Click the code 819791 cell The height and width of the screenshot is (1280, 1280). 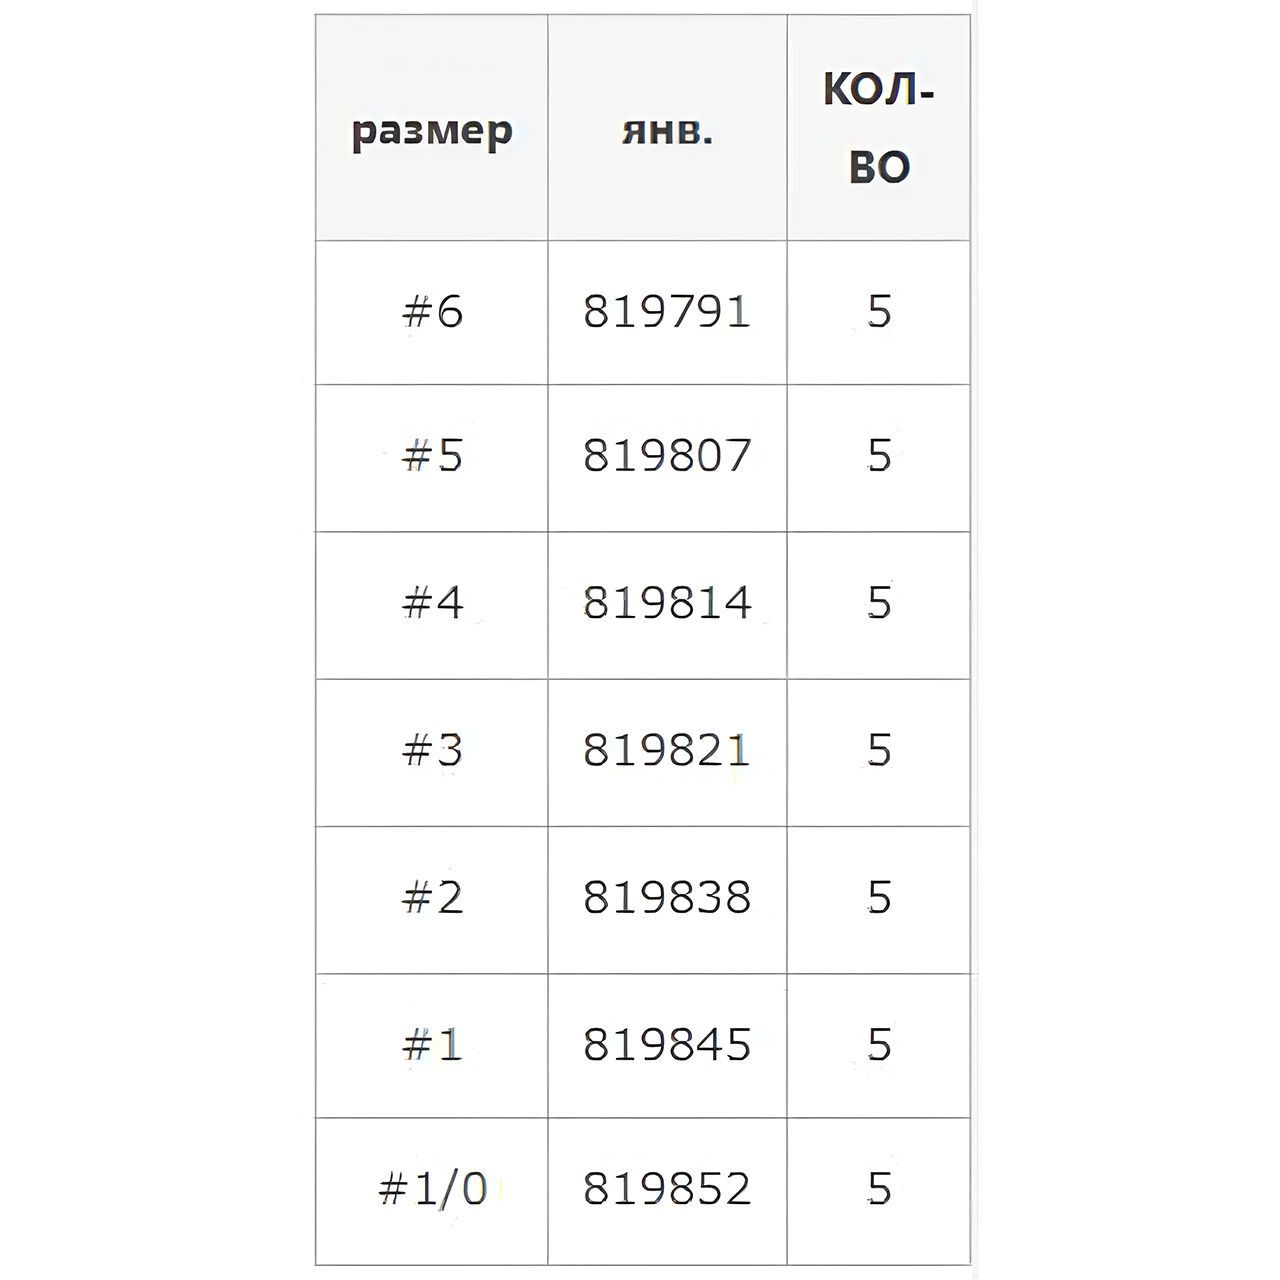click(x=667, y=312)
